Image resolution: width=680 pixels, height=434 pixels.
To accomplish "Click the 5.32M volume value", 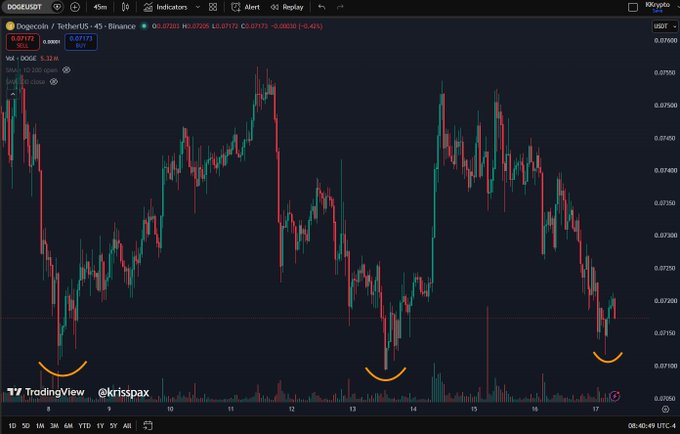I will click(49, 58).
